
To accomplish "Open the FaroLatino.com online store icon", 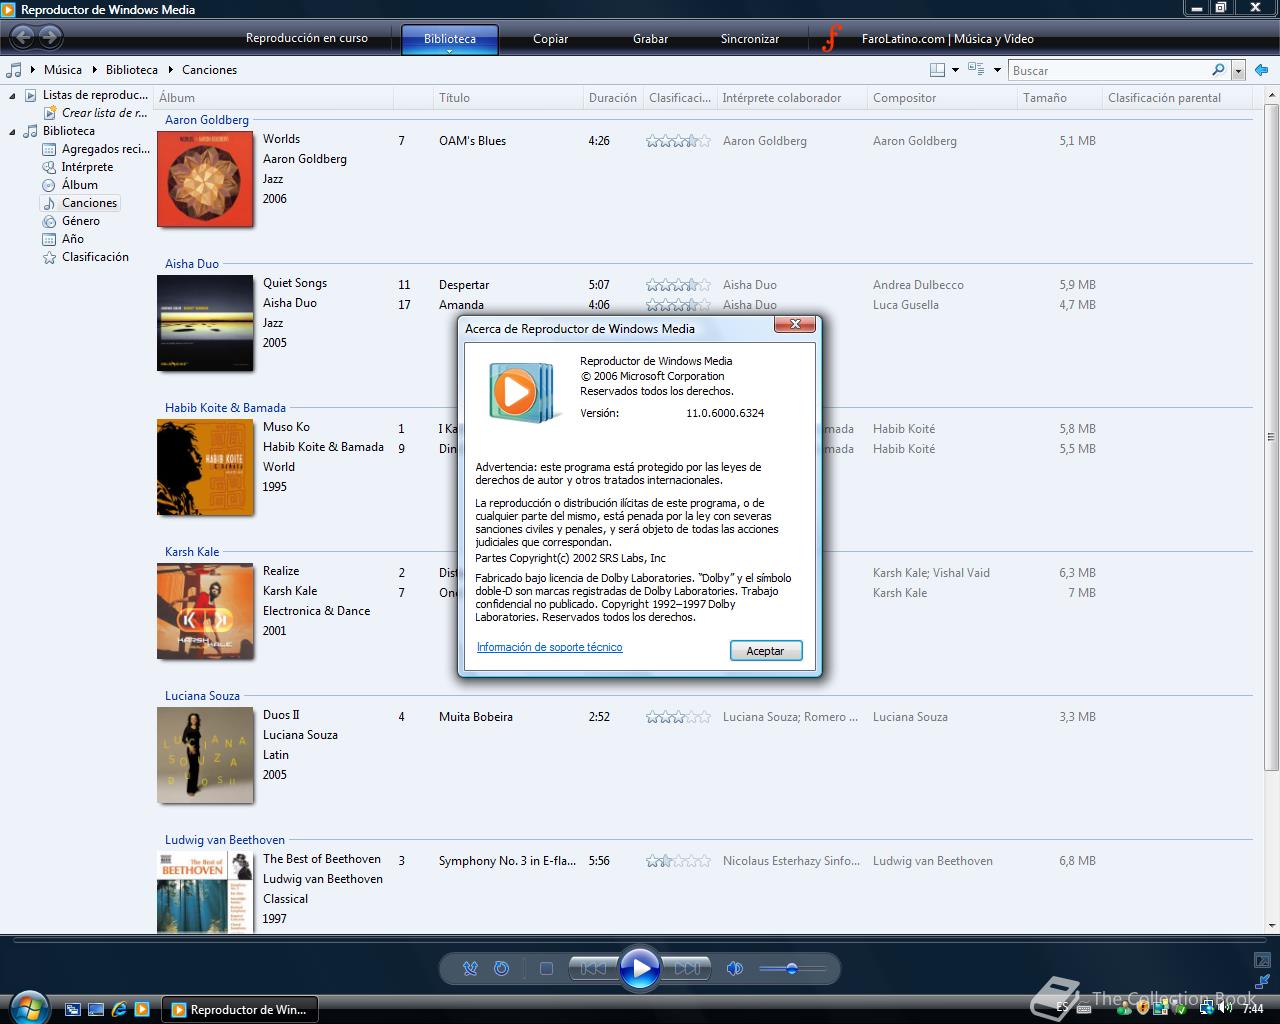I will (x=832, y=39).
